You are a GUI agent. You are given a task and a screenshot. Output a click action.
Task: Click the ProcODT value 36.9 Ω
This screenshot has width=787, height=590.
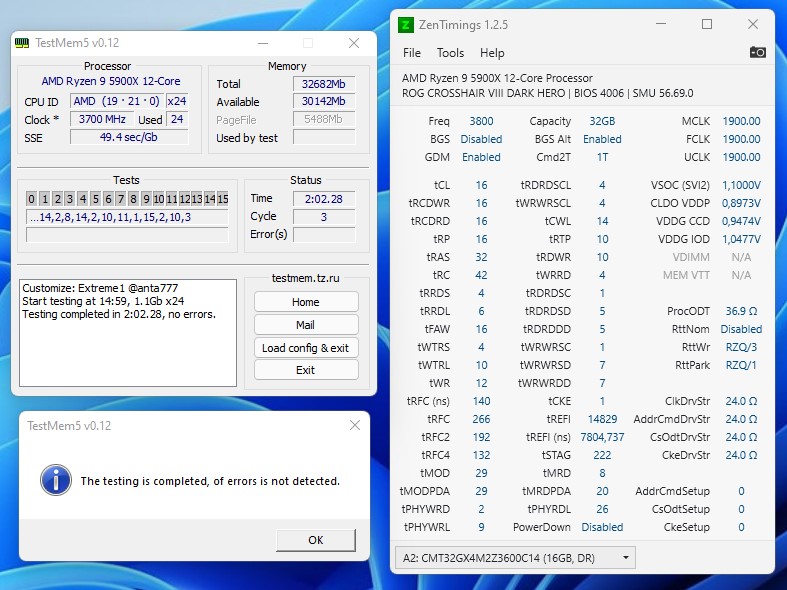[x=741, y=311]
